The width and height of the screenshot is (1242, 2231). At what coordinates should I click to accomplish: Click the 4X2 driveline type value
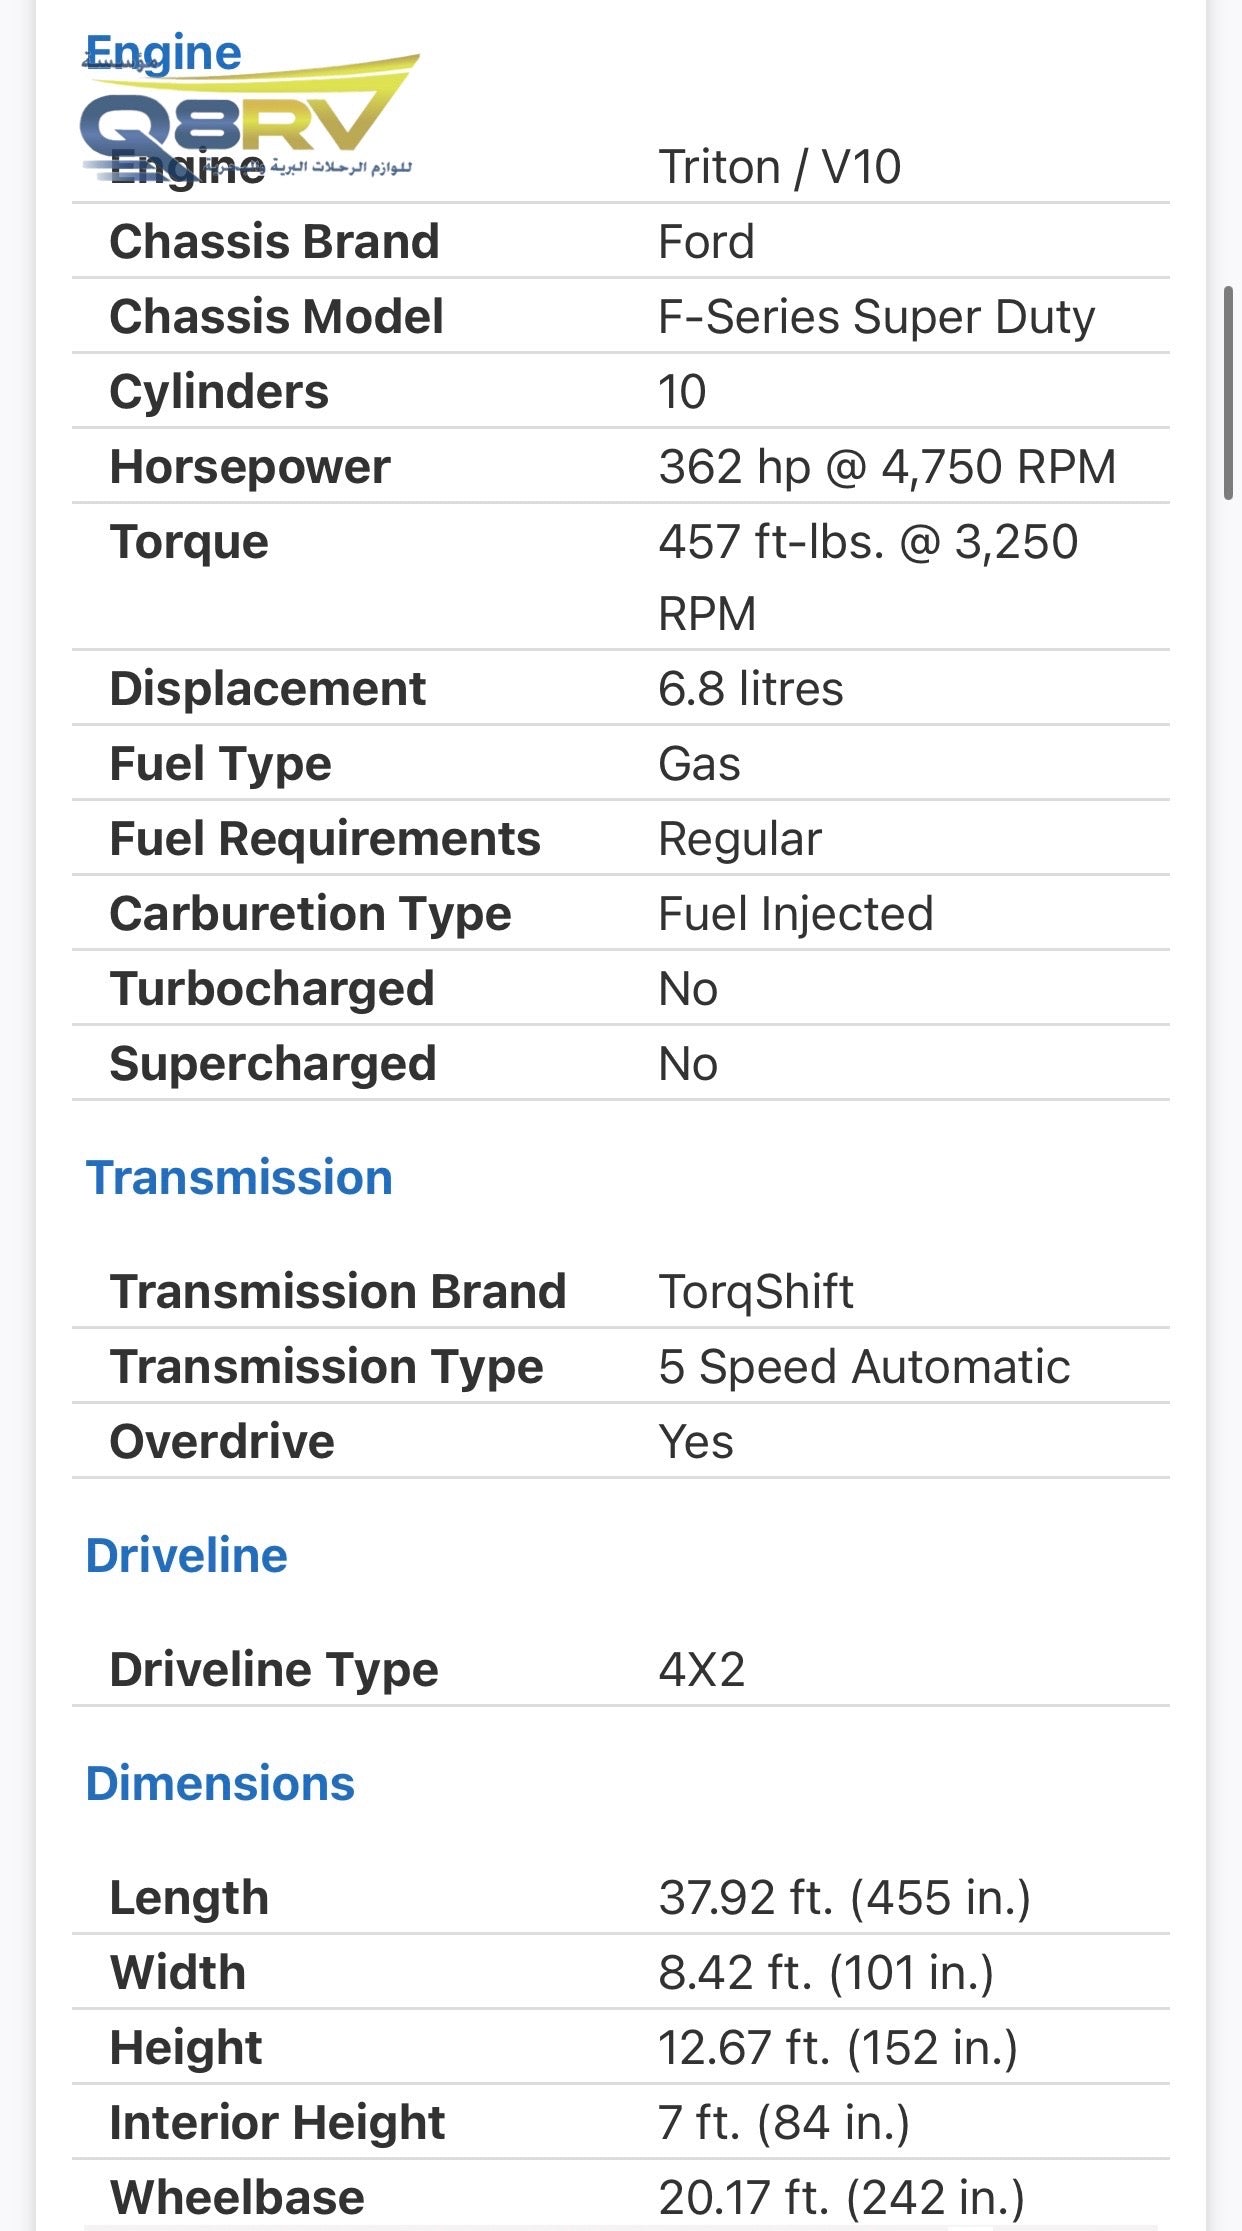click(x=702, y=1669)
